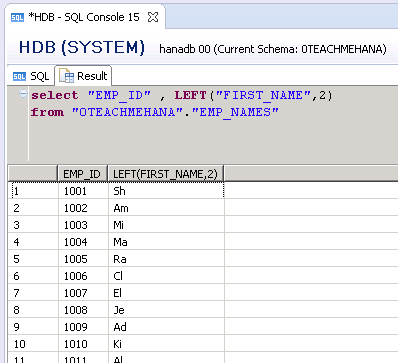The height and width of the screenshot is (363, 398).
Task: Select cell 1001 in EMP_ID column
Action: [x=83, y=191]
